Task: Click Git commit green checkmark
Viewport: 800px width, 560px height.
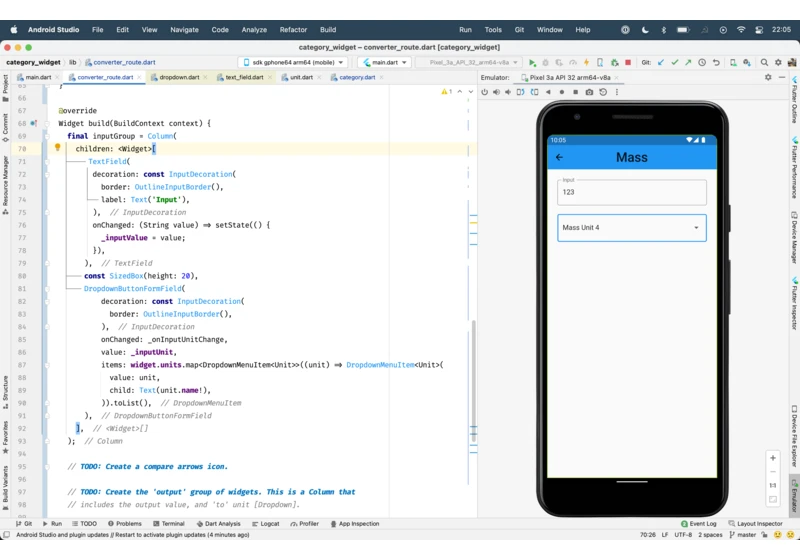Action: pos(674,62)
